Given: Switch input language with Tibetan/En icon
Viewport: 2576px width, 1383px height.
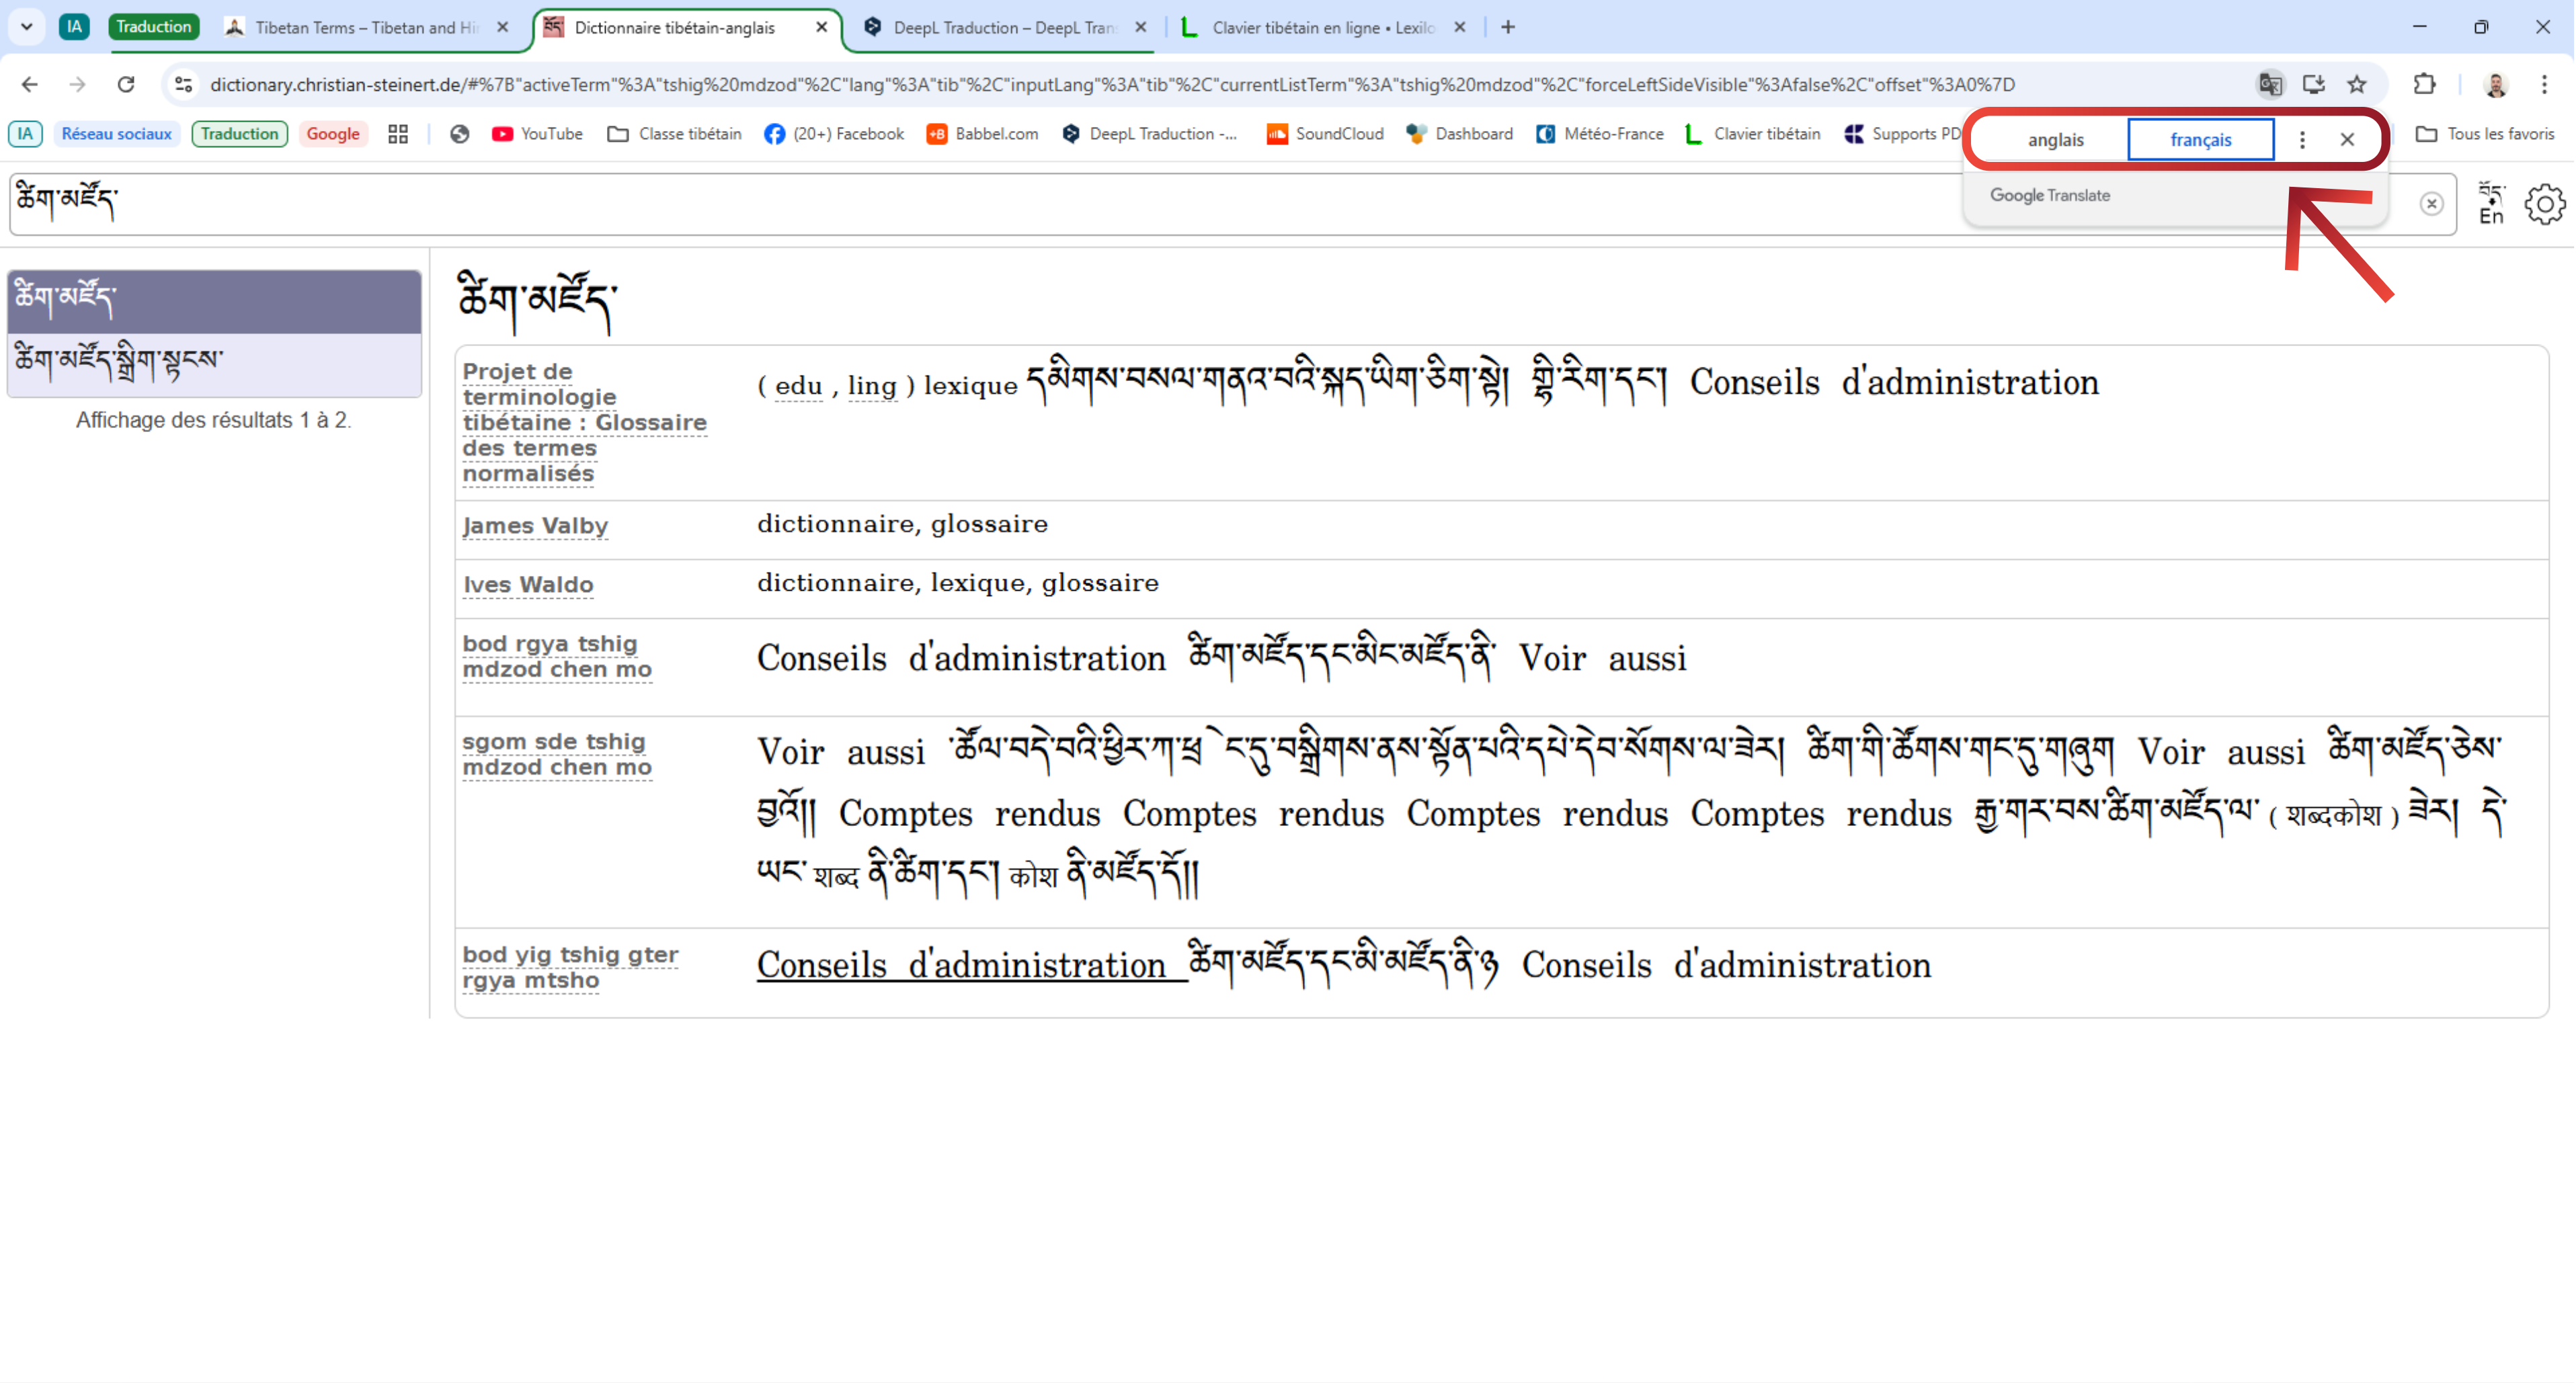Looking at the screenshot, I should [x=2491, y=203].
